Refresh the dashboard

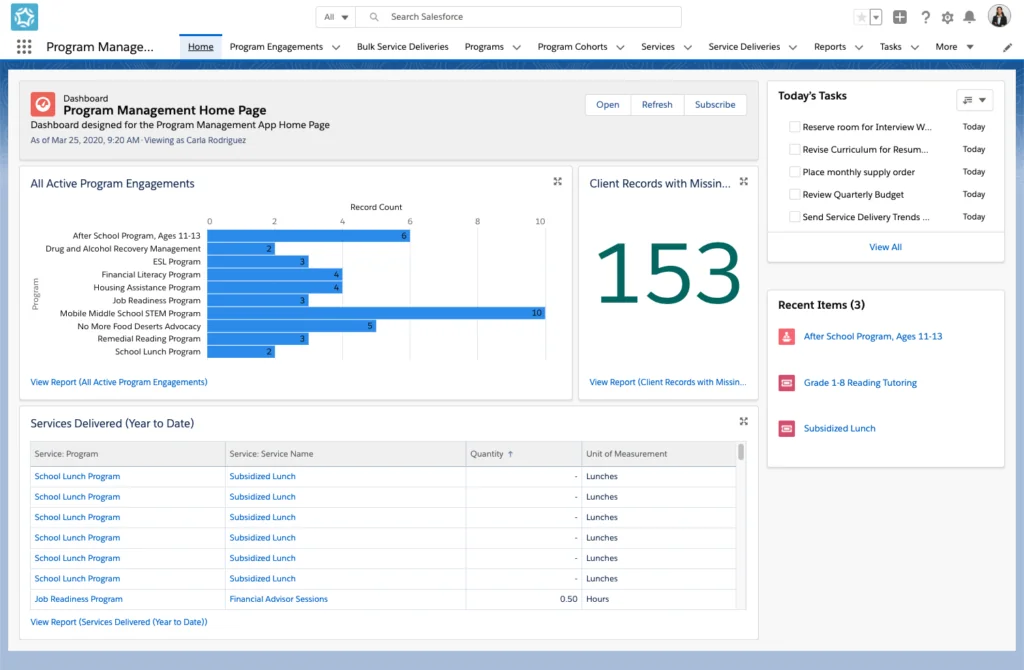pyautogui.click(x=657, y=104)
